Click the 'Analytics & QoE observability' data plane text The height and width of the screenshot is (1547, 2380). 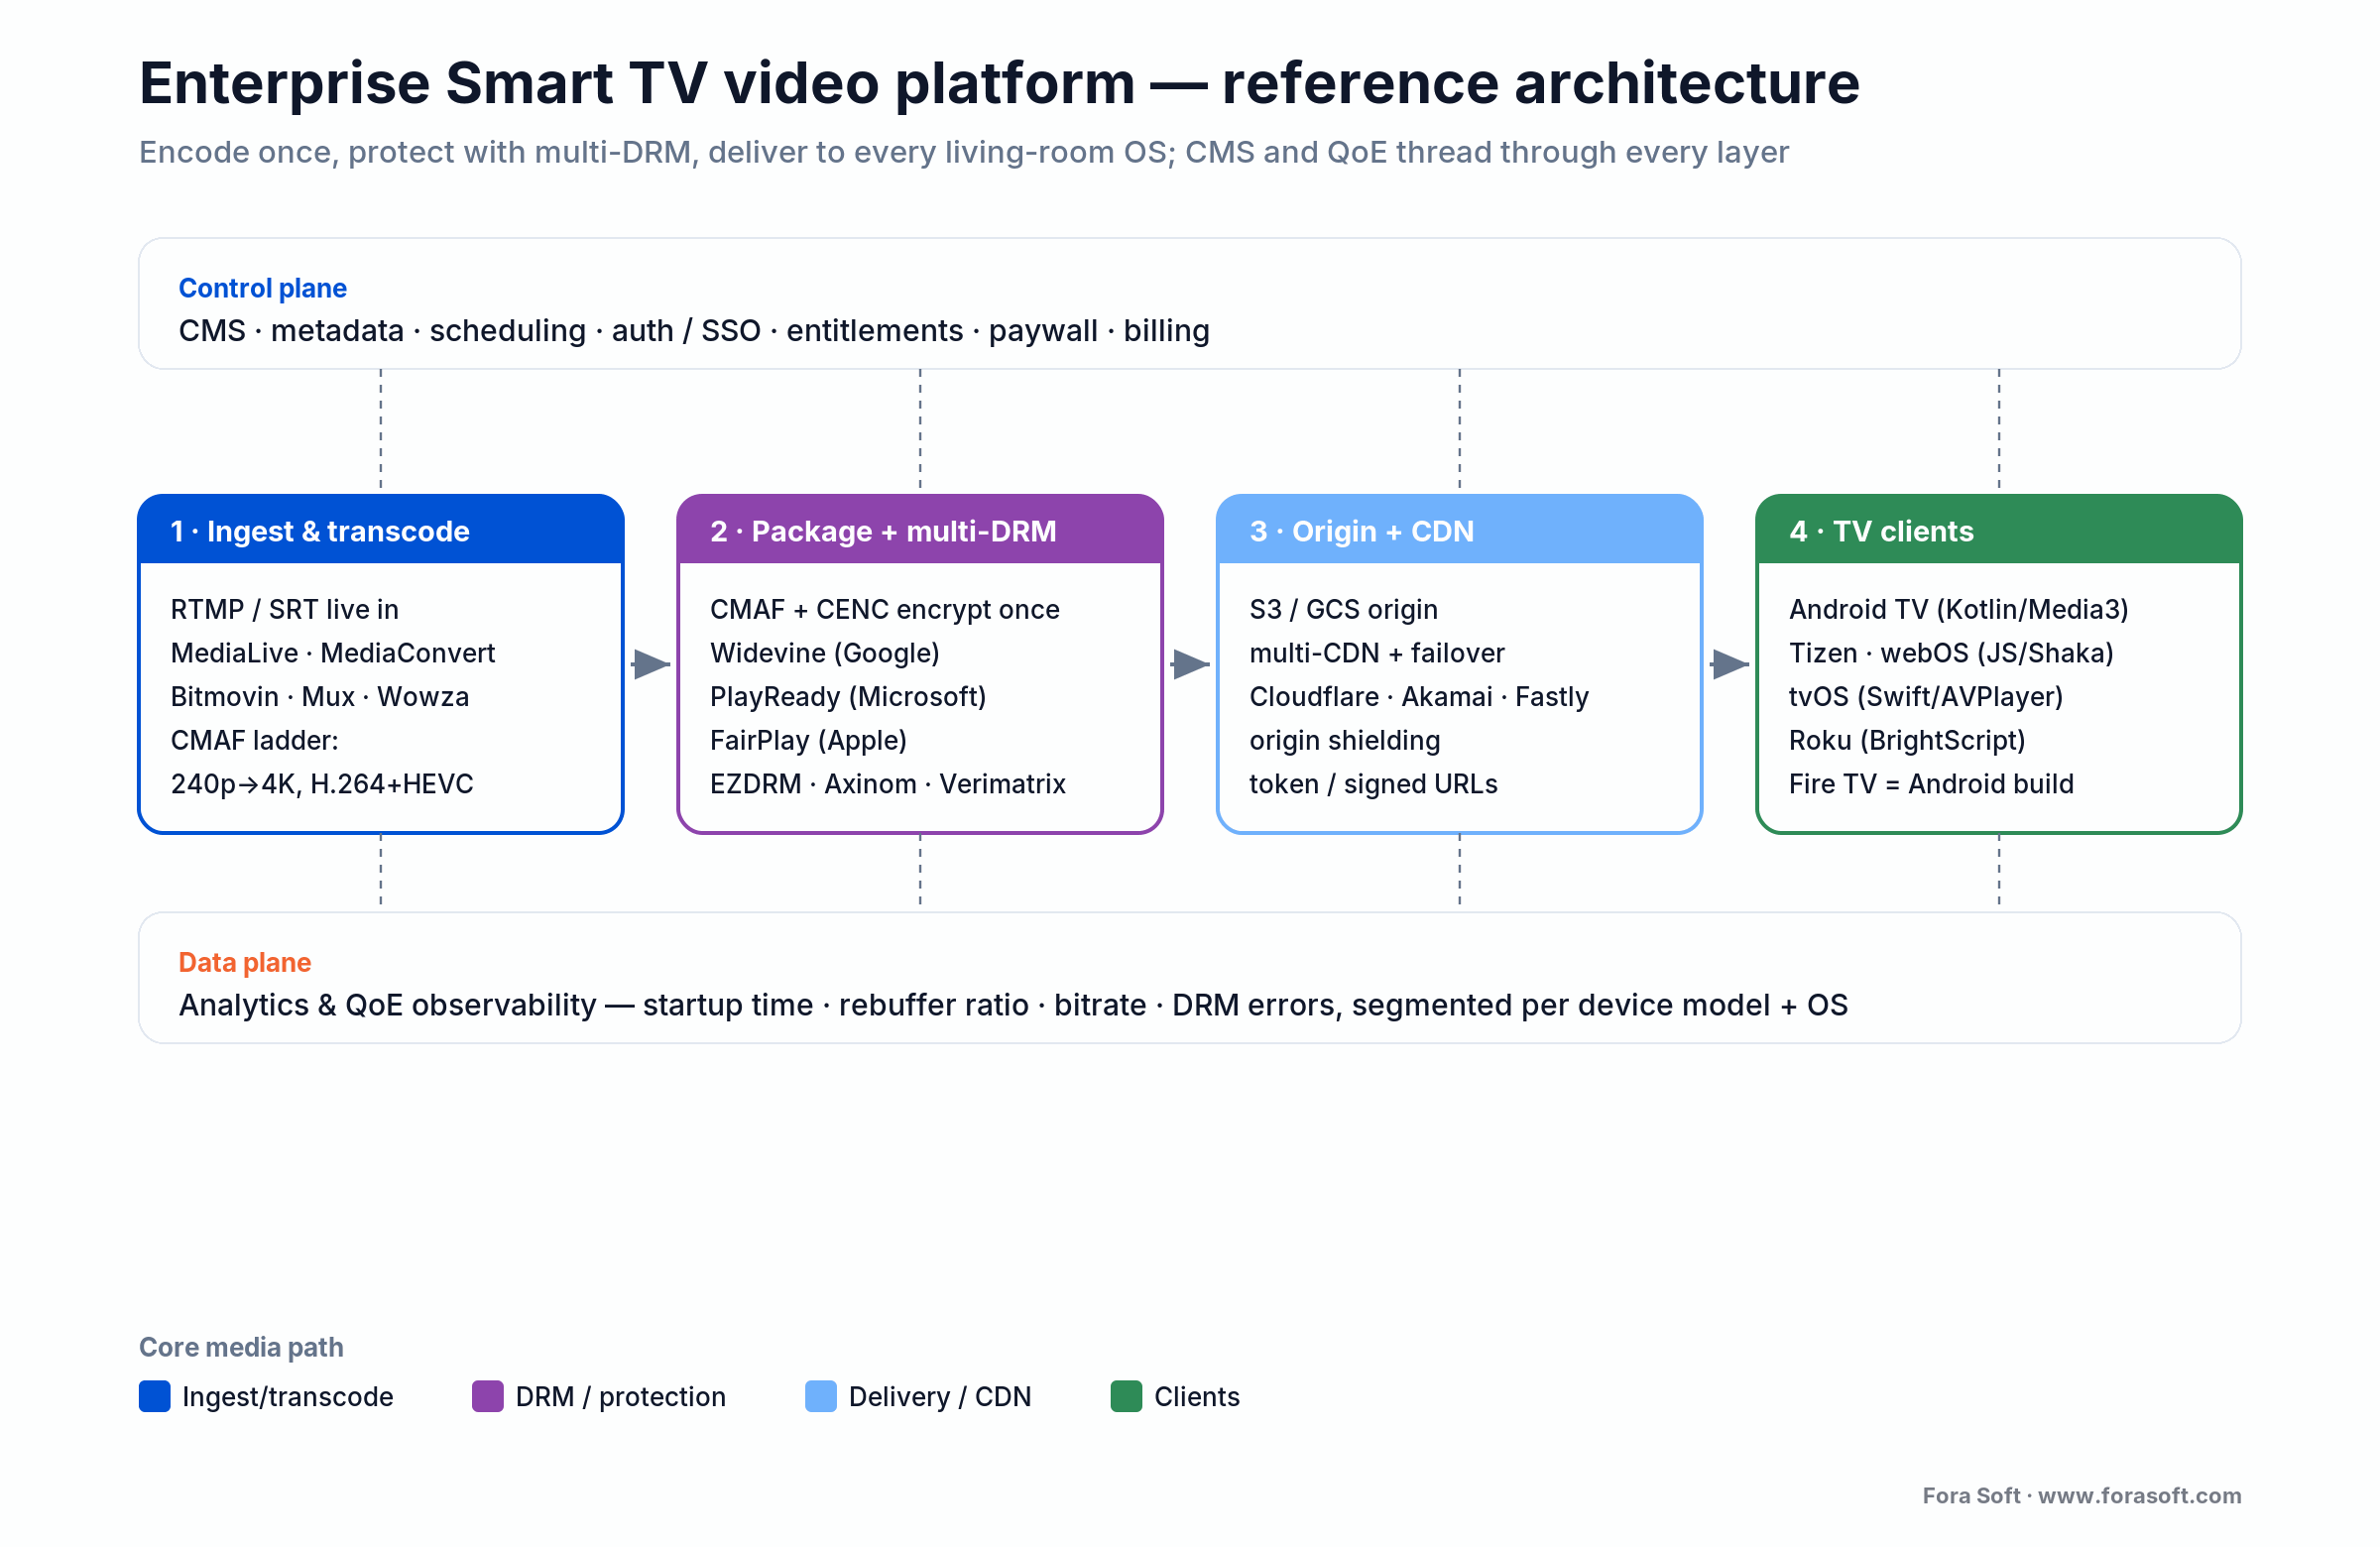coord(1013,1005)
